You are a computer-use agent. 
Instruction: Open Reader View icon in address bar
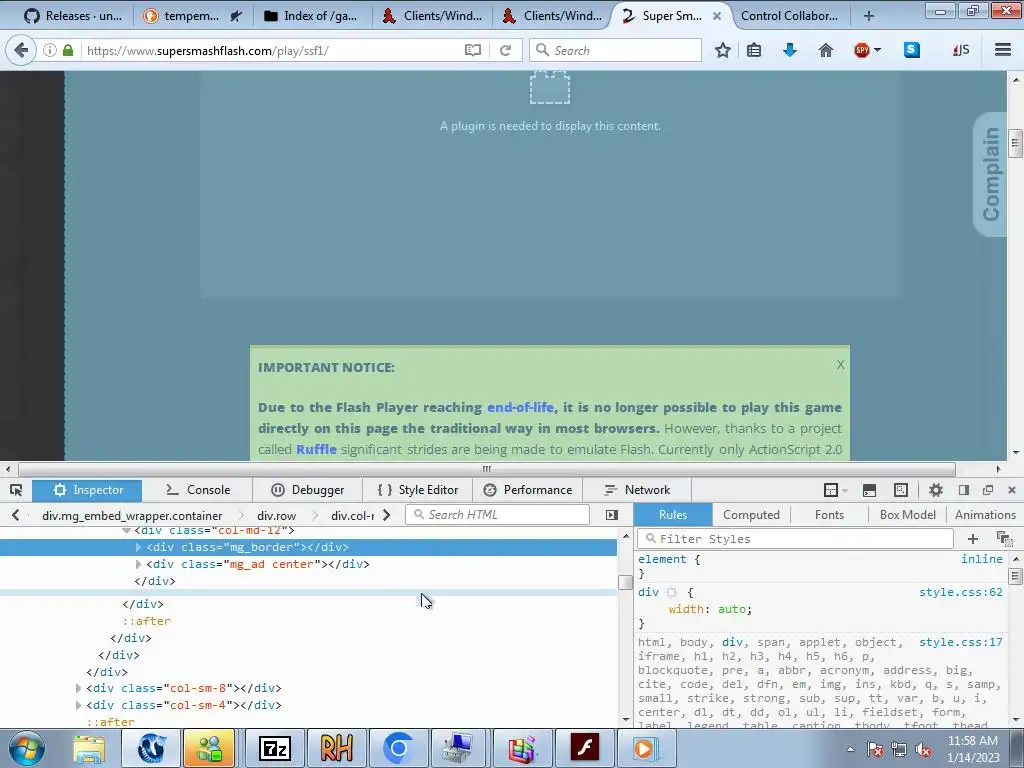(473, 50)
